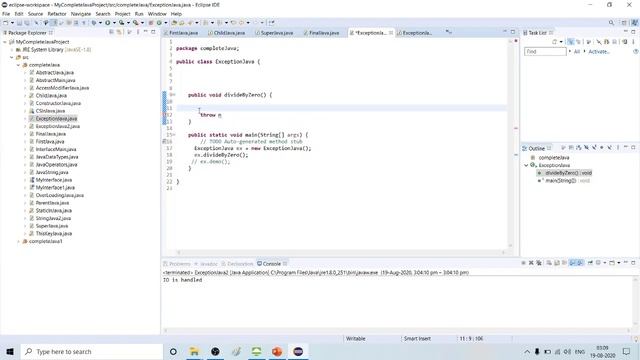Select StringJava2.java in Package Explorer
Screen dimensions: 640x360
pyautogui.click(x=53, y=218)
